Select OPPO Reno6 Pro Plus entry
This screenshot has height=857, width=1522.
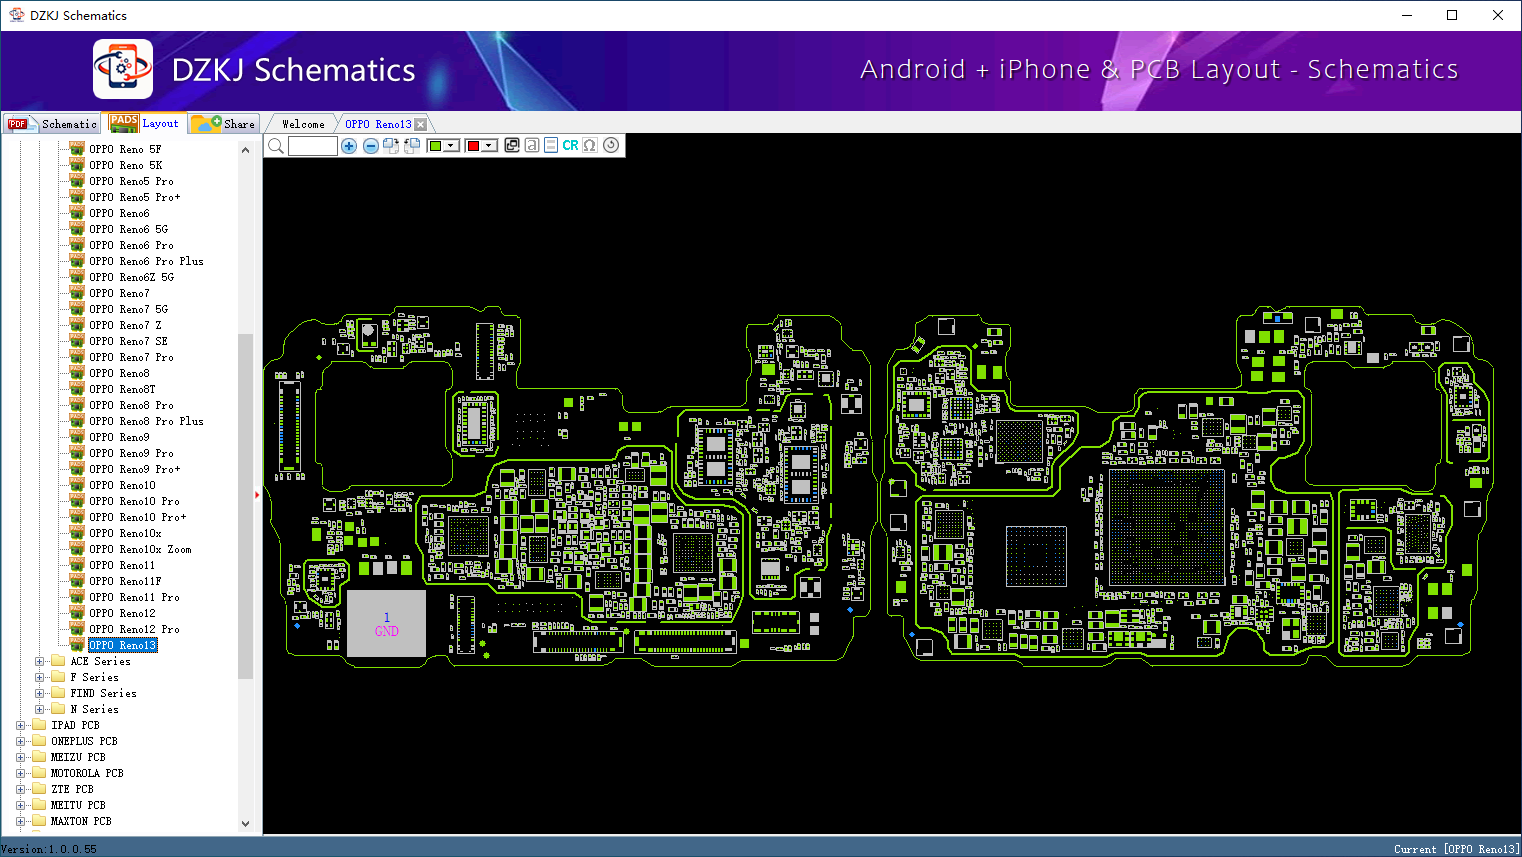[146, 261]
